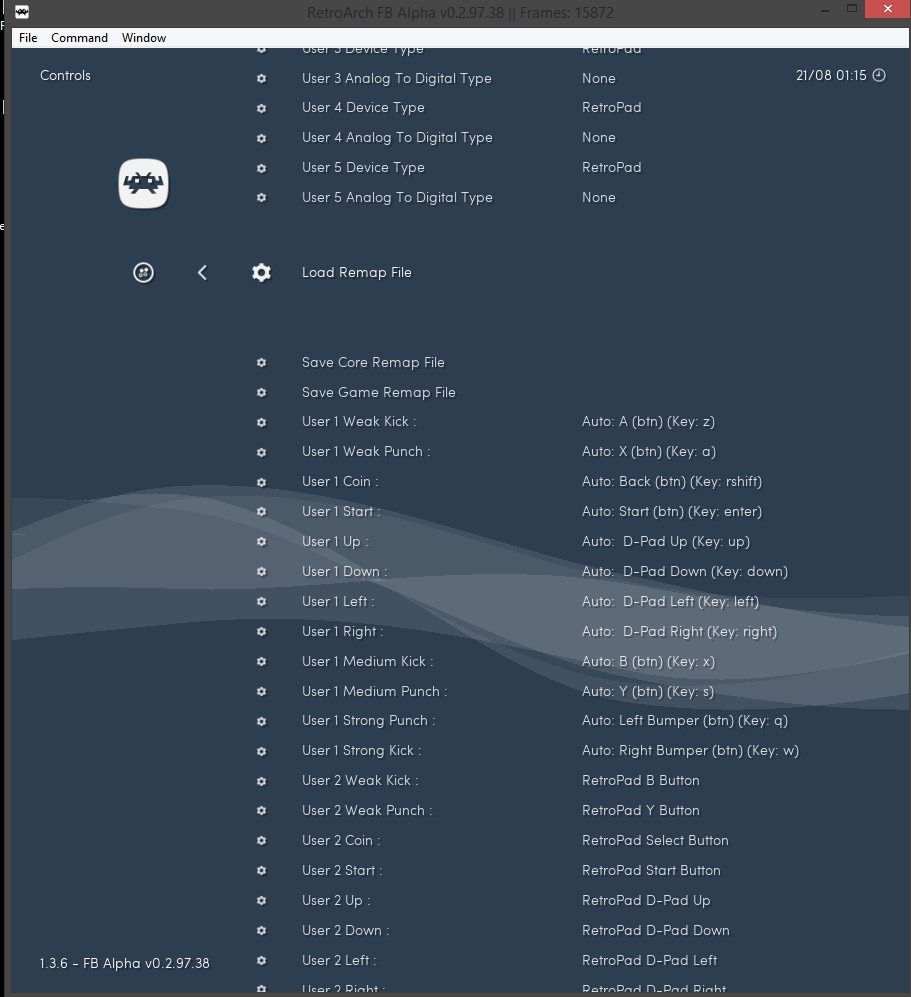911x997 pixels.
Task: Click gear icon beside User 2 Coin
Action: 261,841
